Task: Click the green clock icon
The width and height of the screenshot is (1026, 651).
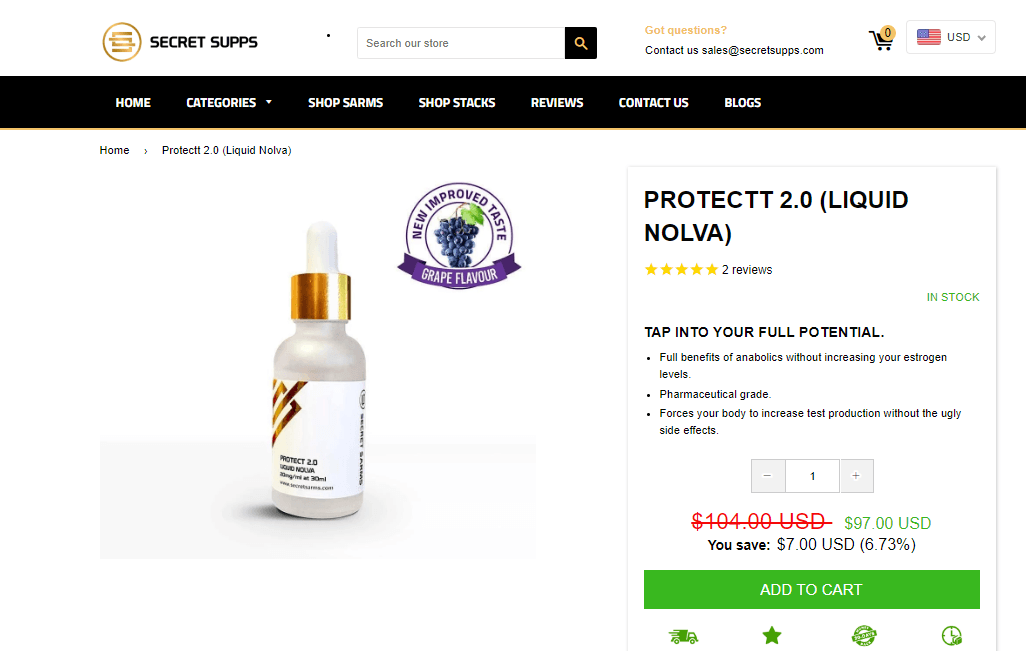Action: click(x=951, y=635)
